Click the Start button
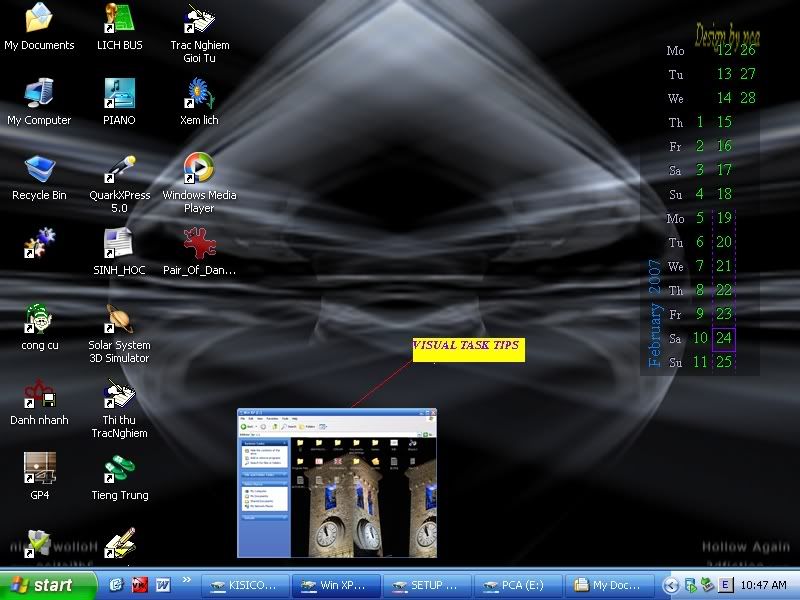This screenshot has width=800, height=600. coord(42,585)
